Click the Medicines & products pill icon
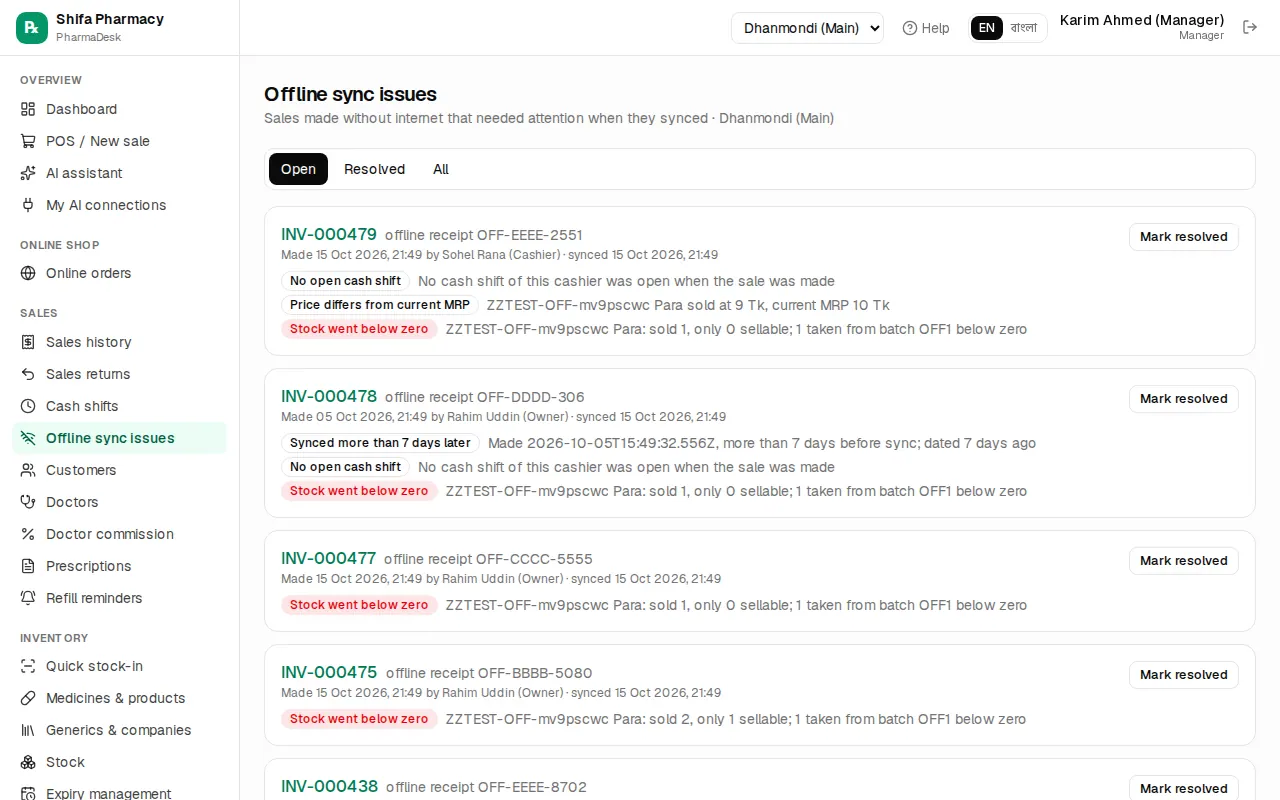The height and width of the screenshot is (800, 1280). tap(28, 698)
